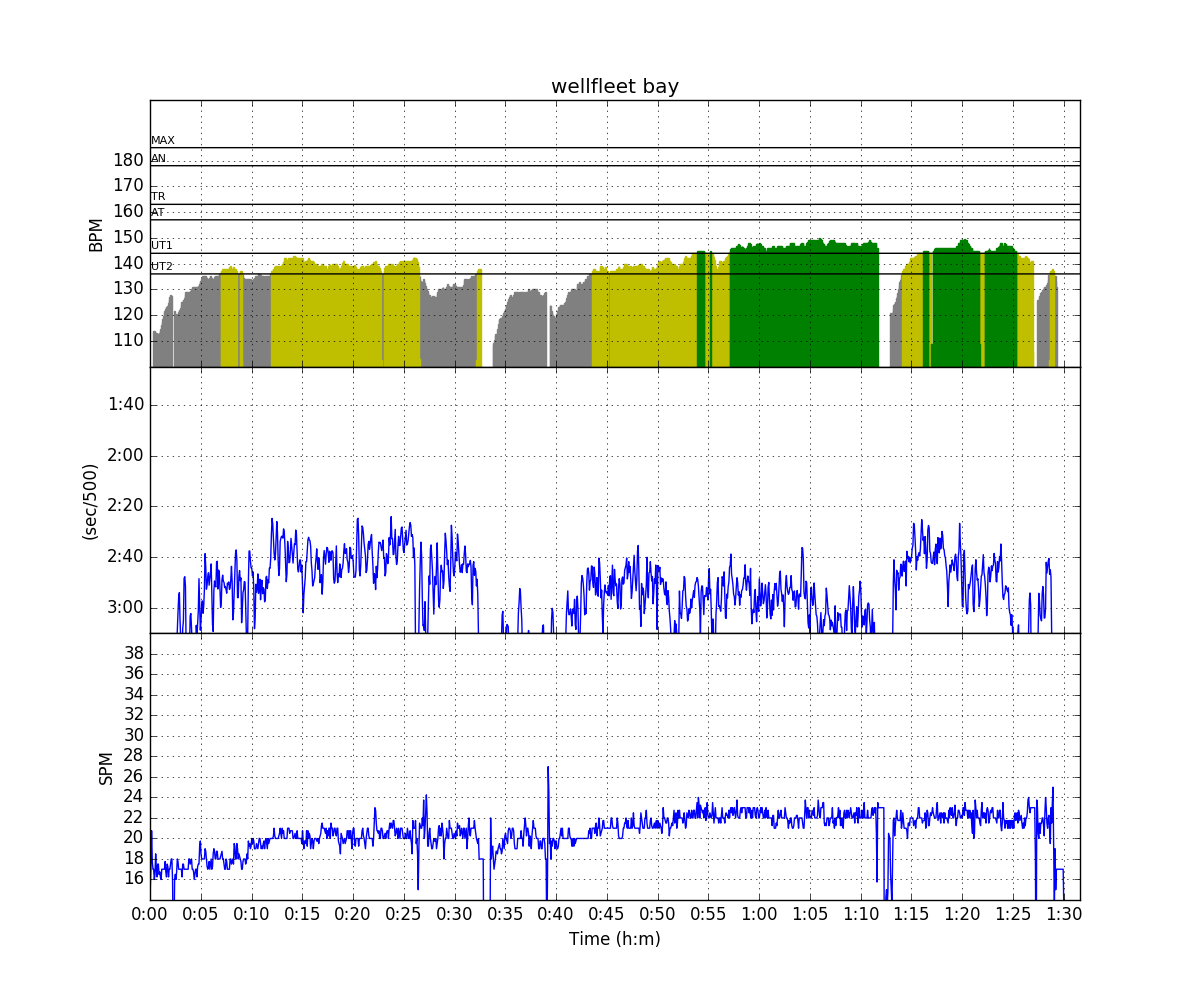Click the SPM y-axis label
The height and width of the screenshot is (1000, 1200).
click(x=105, y=767)
